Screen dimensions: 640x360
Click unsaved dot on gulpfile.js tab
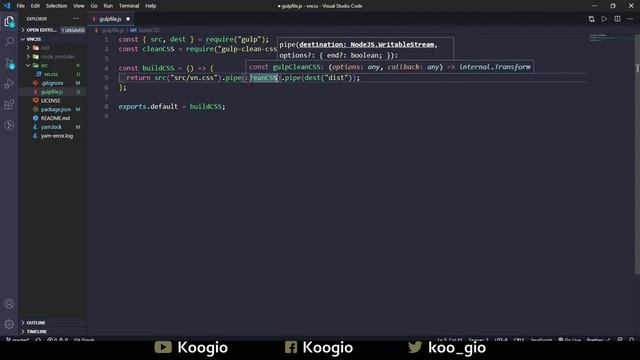tap(128, 19)
